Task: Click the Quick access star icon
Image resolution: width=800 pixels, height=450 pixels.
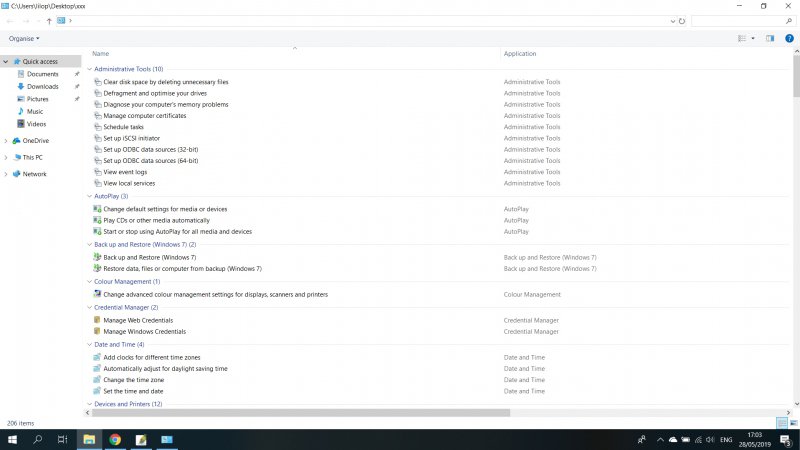Action: (17, 61)
